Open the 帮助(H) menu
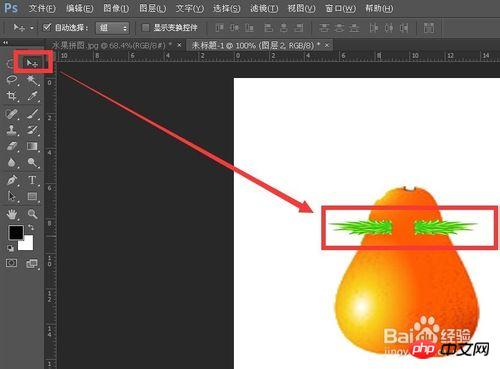Viewport: 500px width, 369px height. point(379,8)
